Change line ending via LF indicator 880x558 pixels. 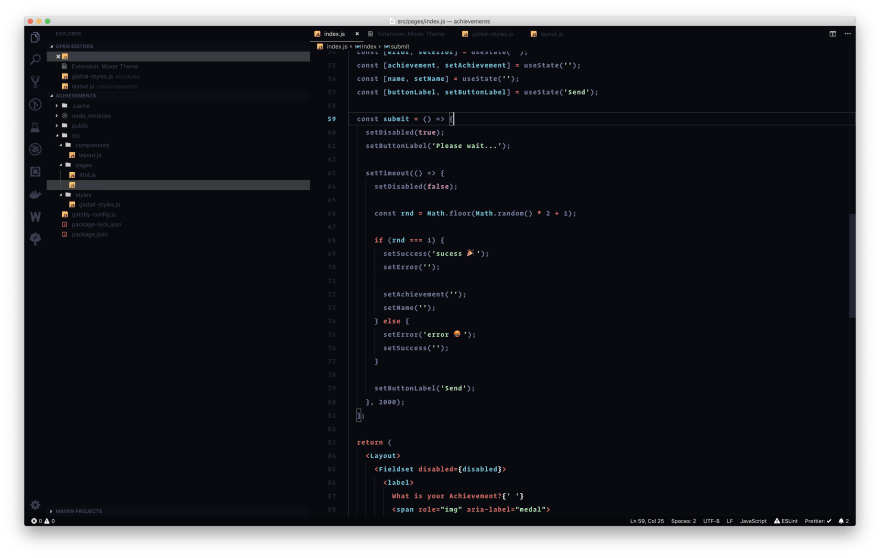point(730,521)
